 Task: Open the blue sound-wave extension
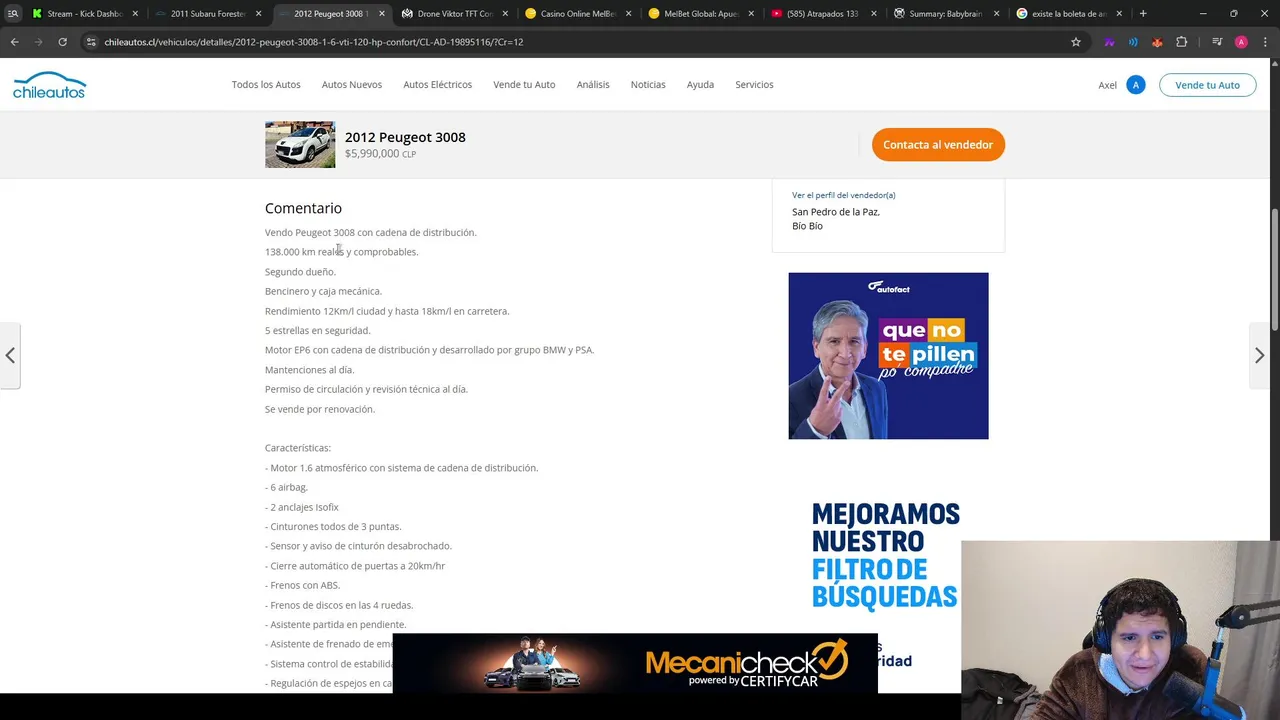coord(1133,42)
